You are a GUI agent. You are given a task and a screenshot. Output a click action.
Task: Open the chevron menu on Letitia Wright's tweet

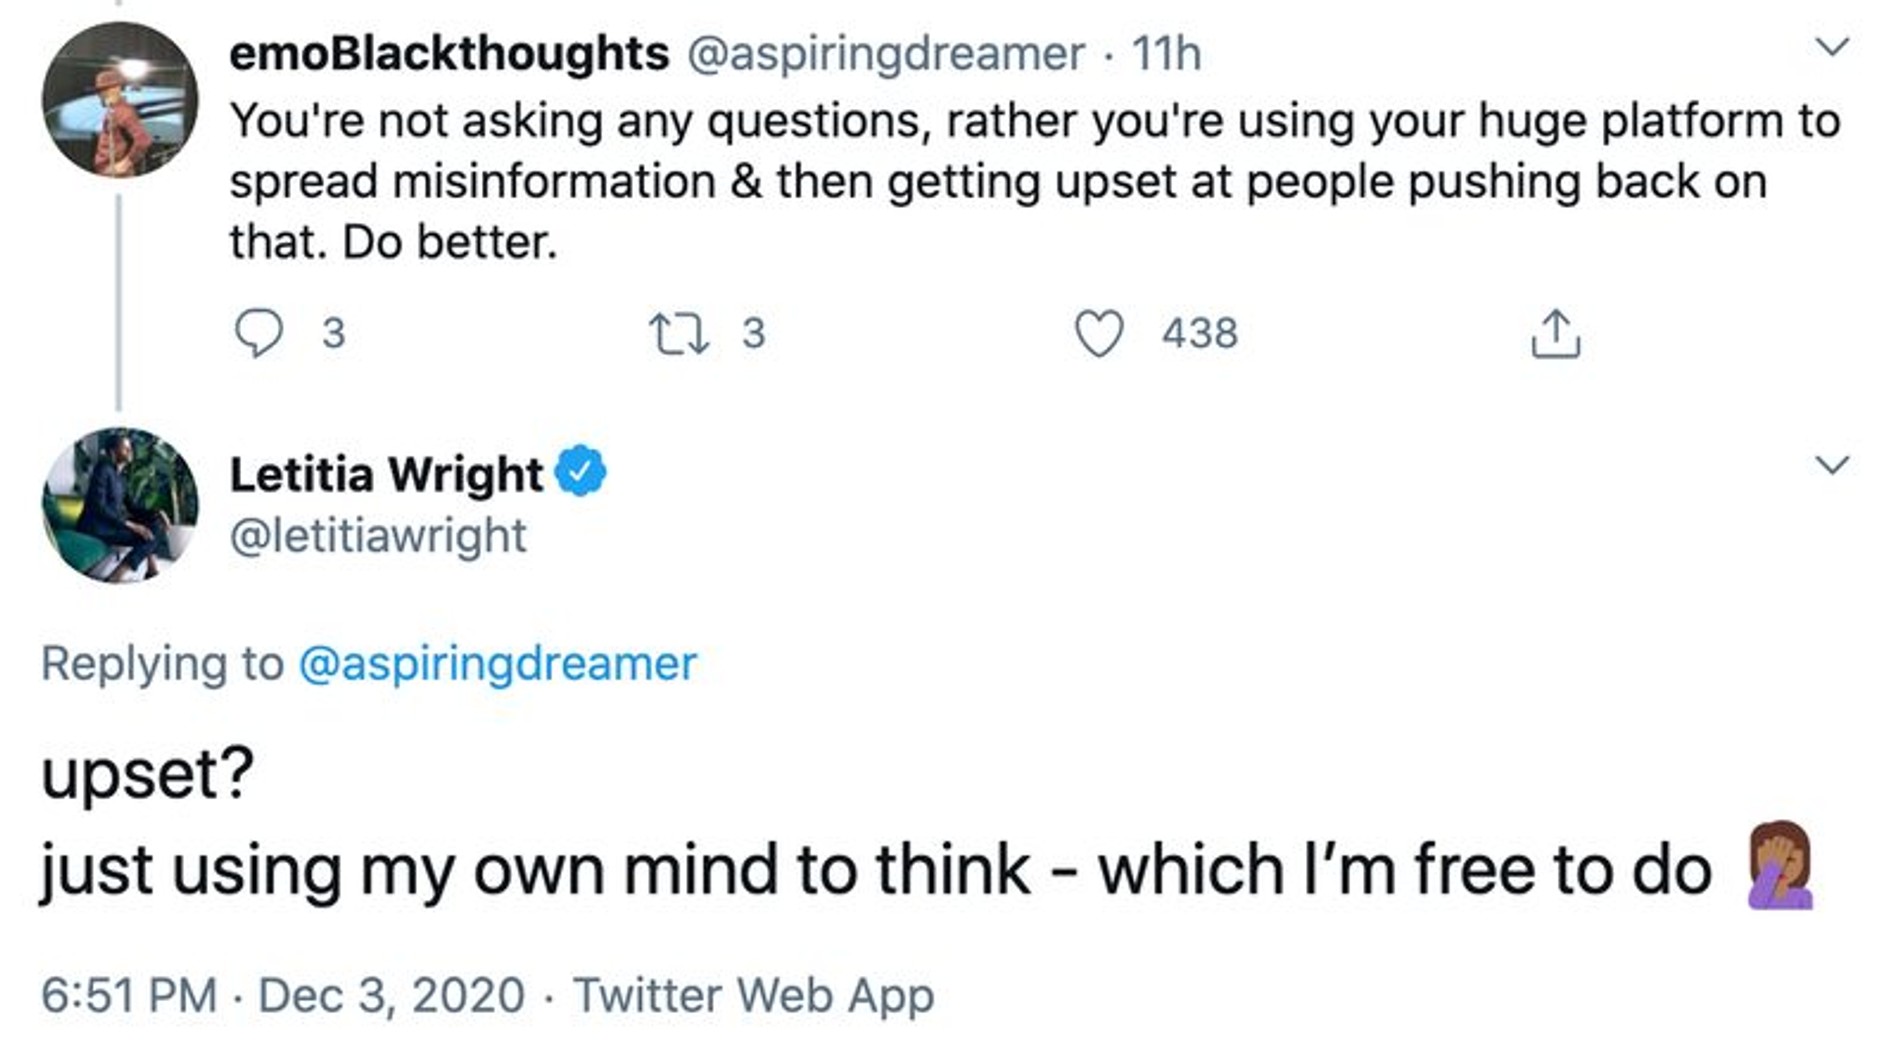[1832, 465]
